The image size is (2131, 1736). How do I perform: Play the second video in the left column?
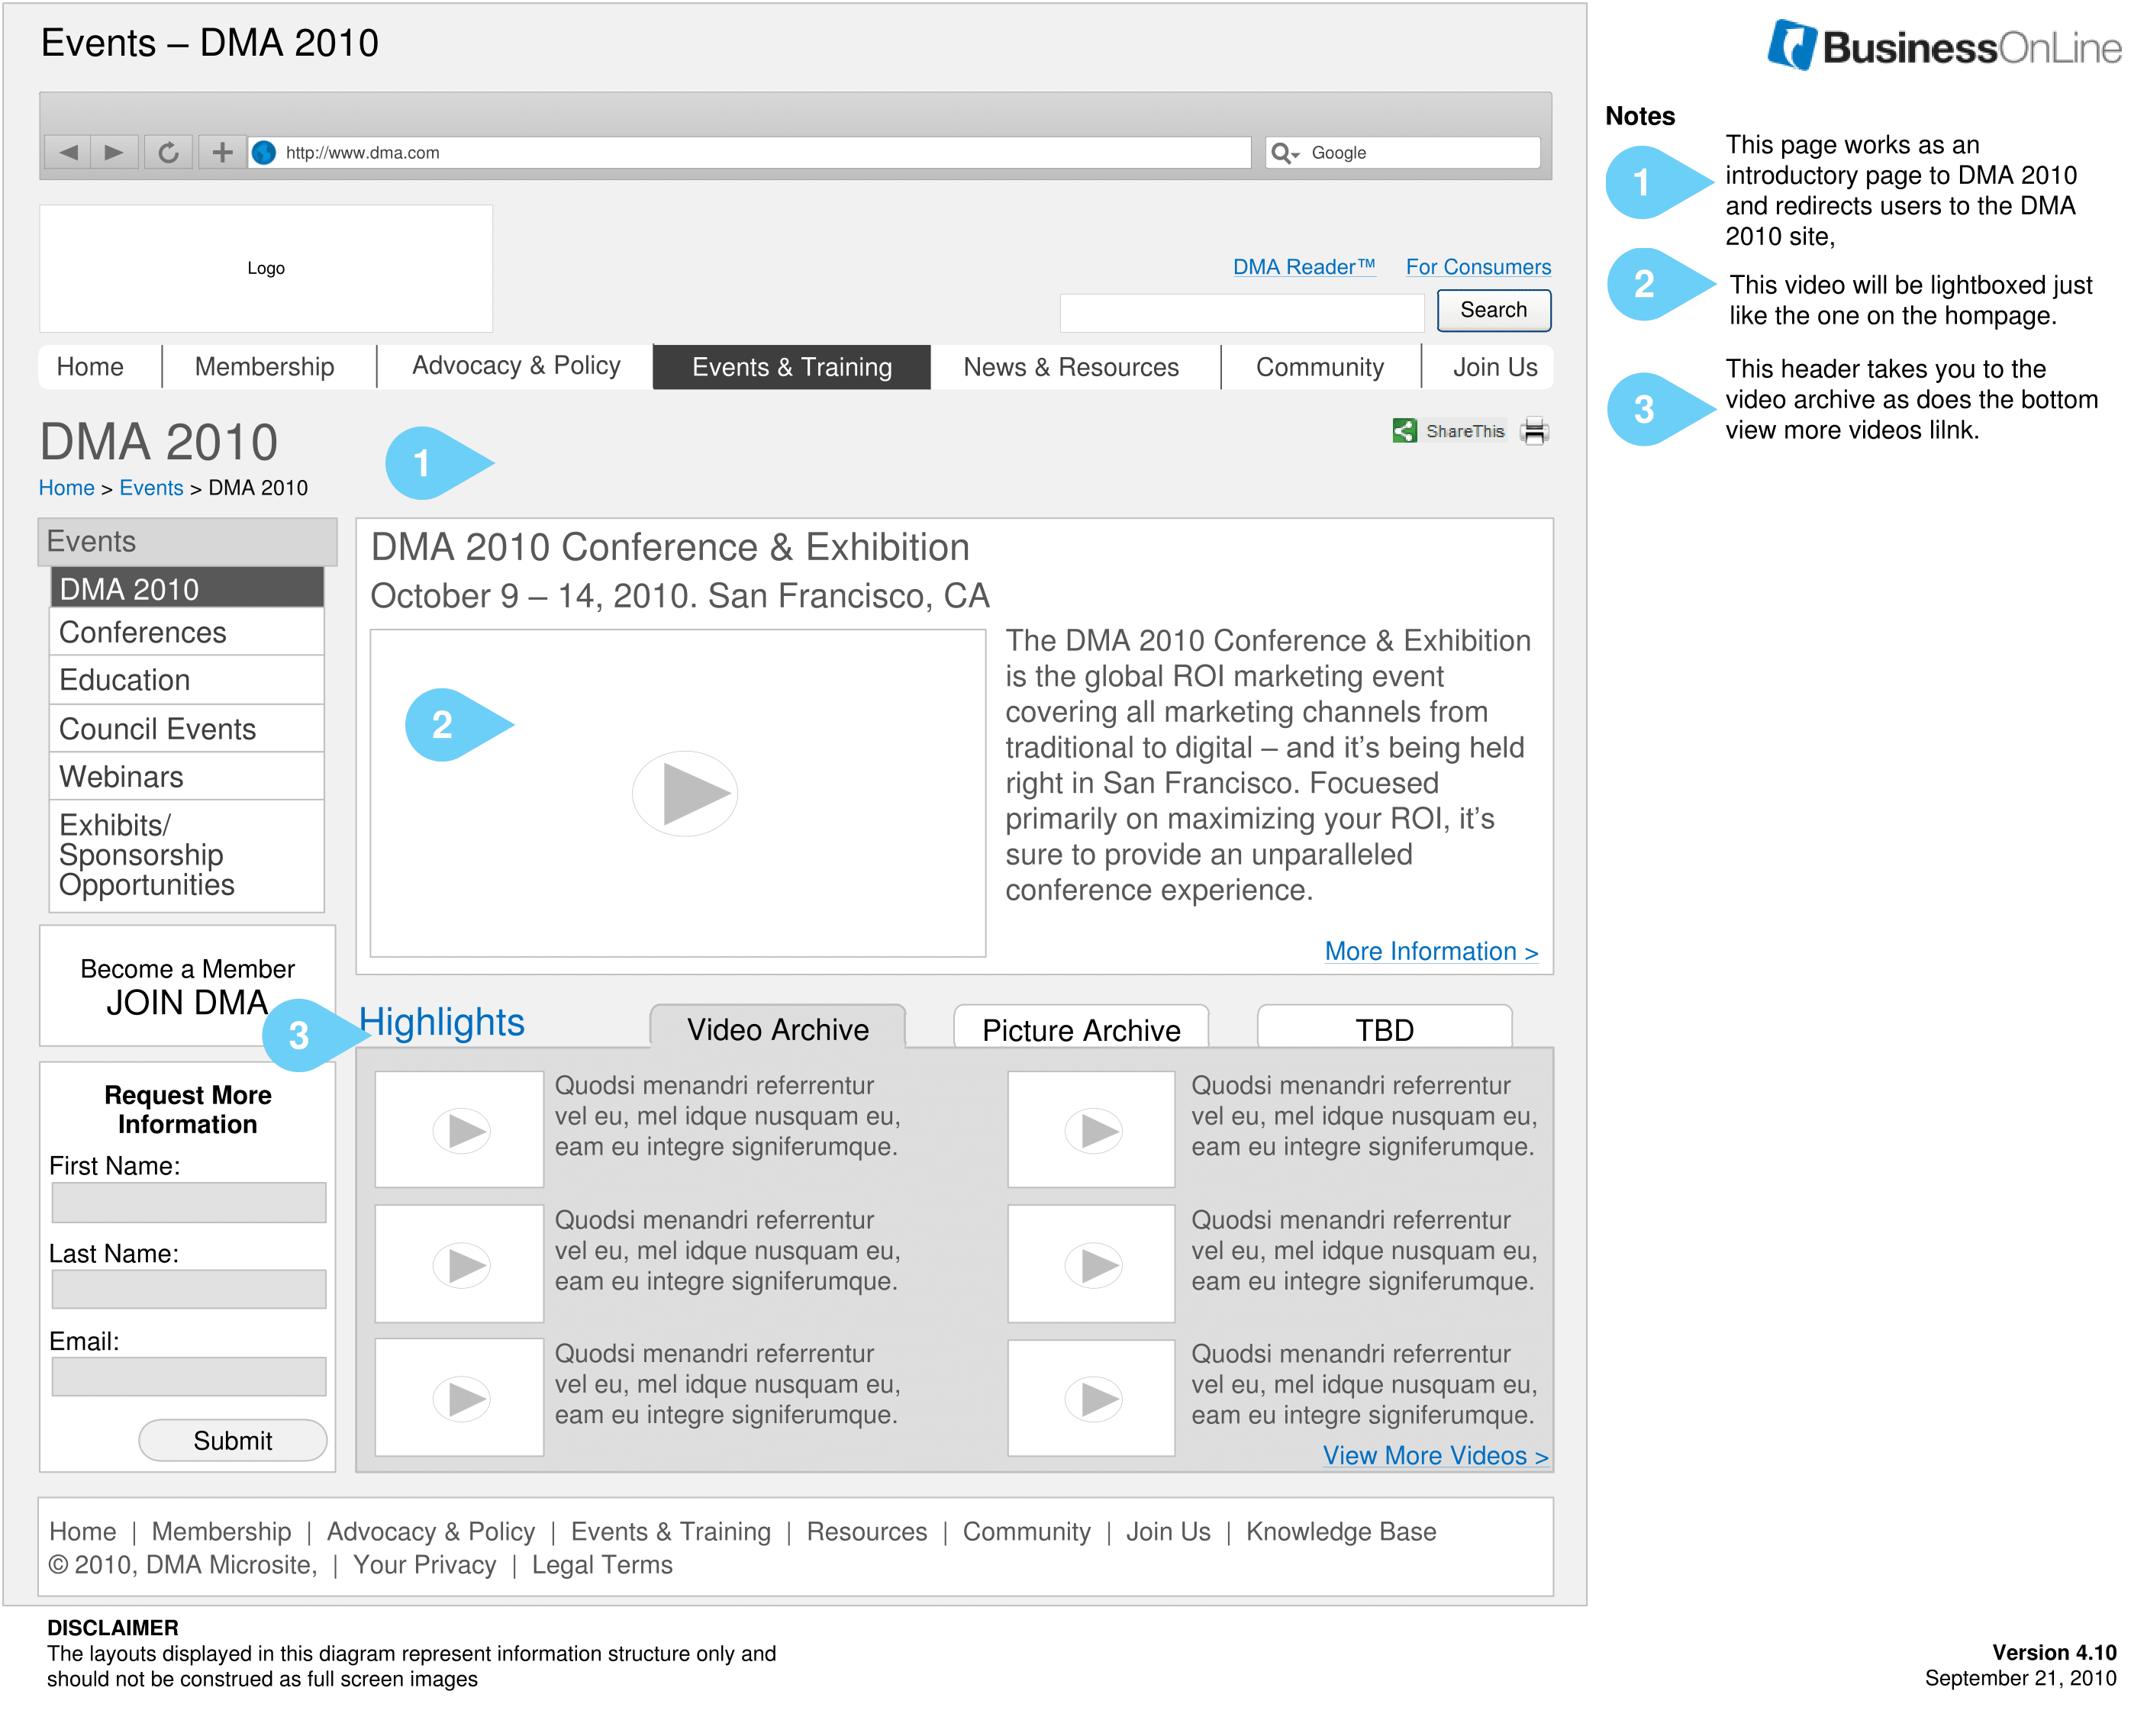coord(461,1265)
